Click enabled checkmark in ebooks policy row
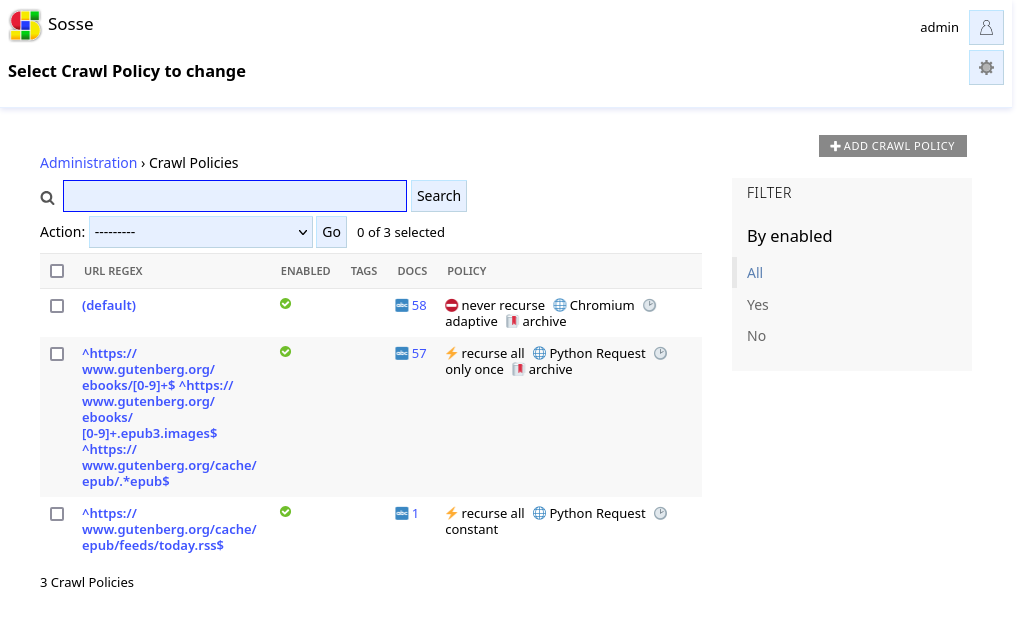 point(285,352)
